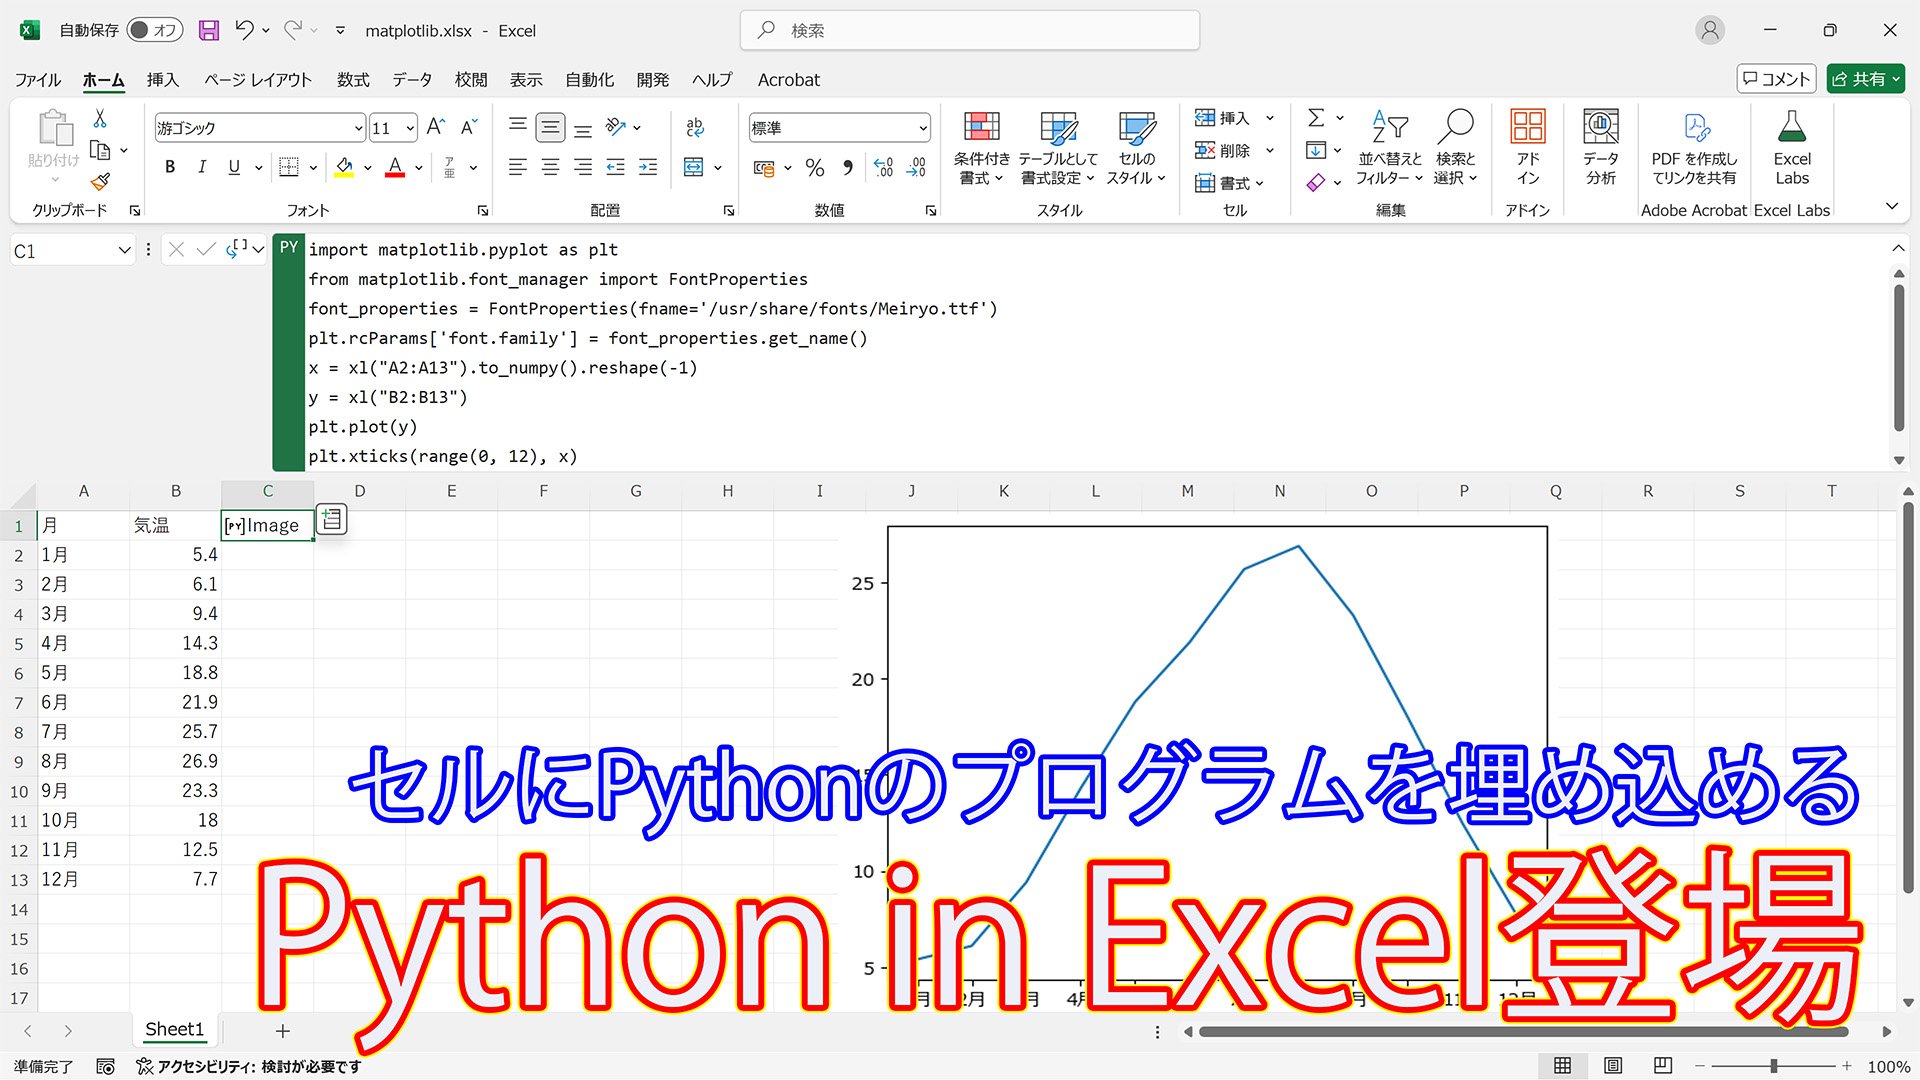Viewport: 1920px width, 1080px height.
Task: Open the Delete cells dropdown arrow
Action: coord(1270,151)
